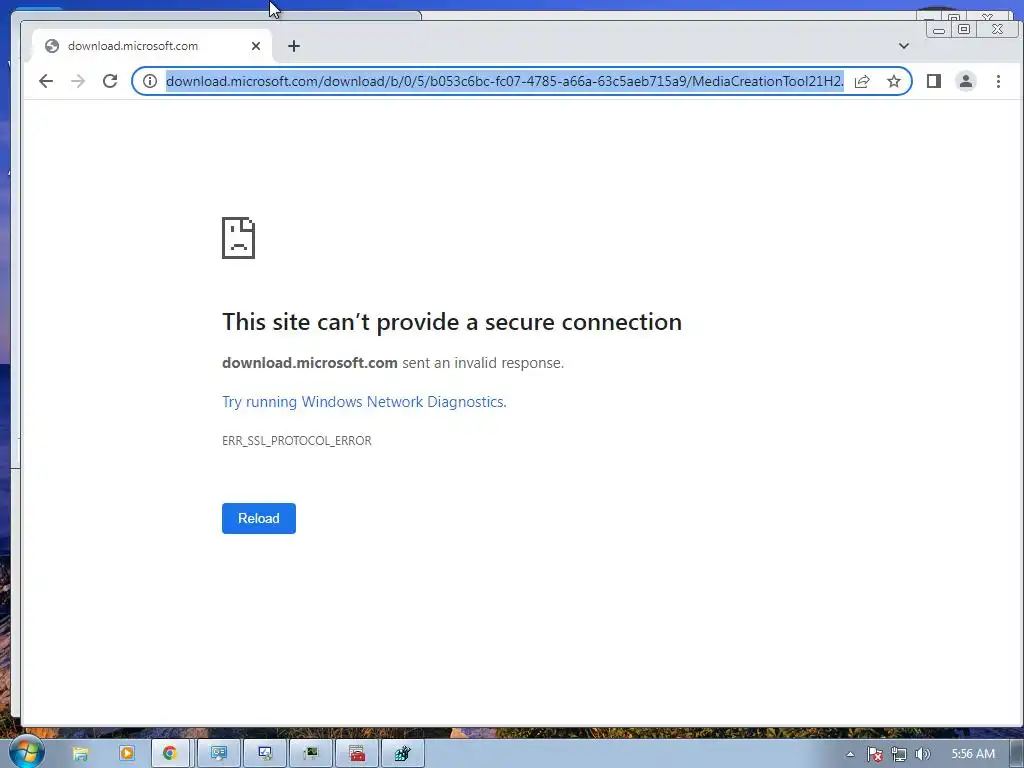Open the Windows Start menu
Viewport: 1024px width, 768px height.
26,753
